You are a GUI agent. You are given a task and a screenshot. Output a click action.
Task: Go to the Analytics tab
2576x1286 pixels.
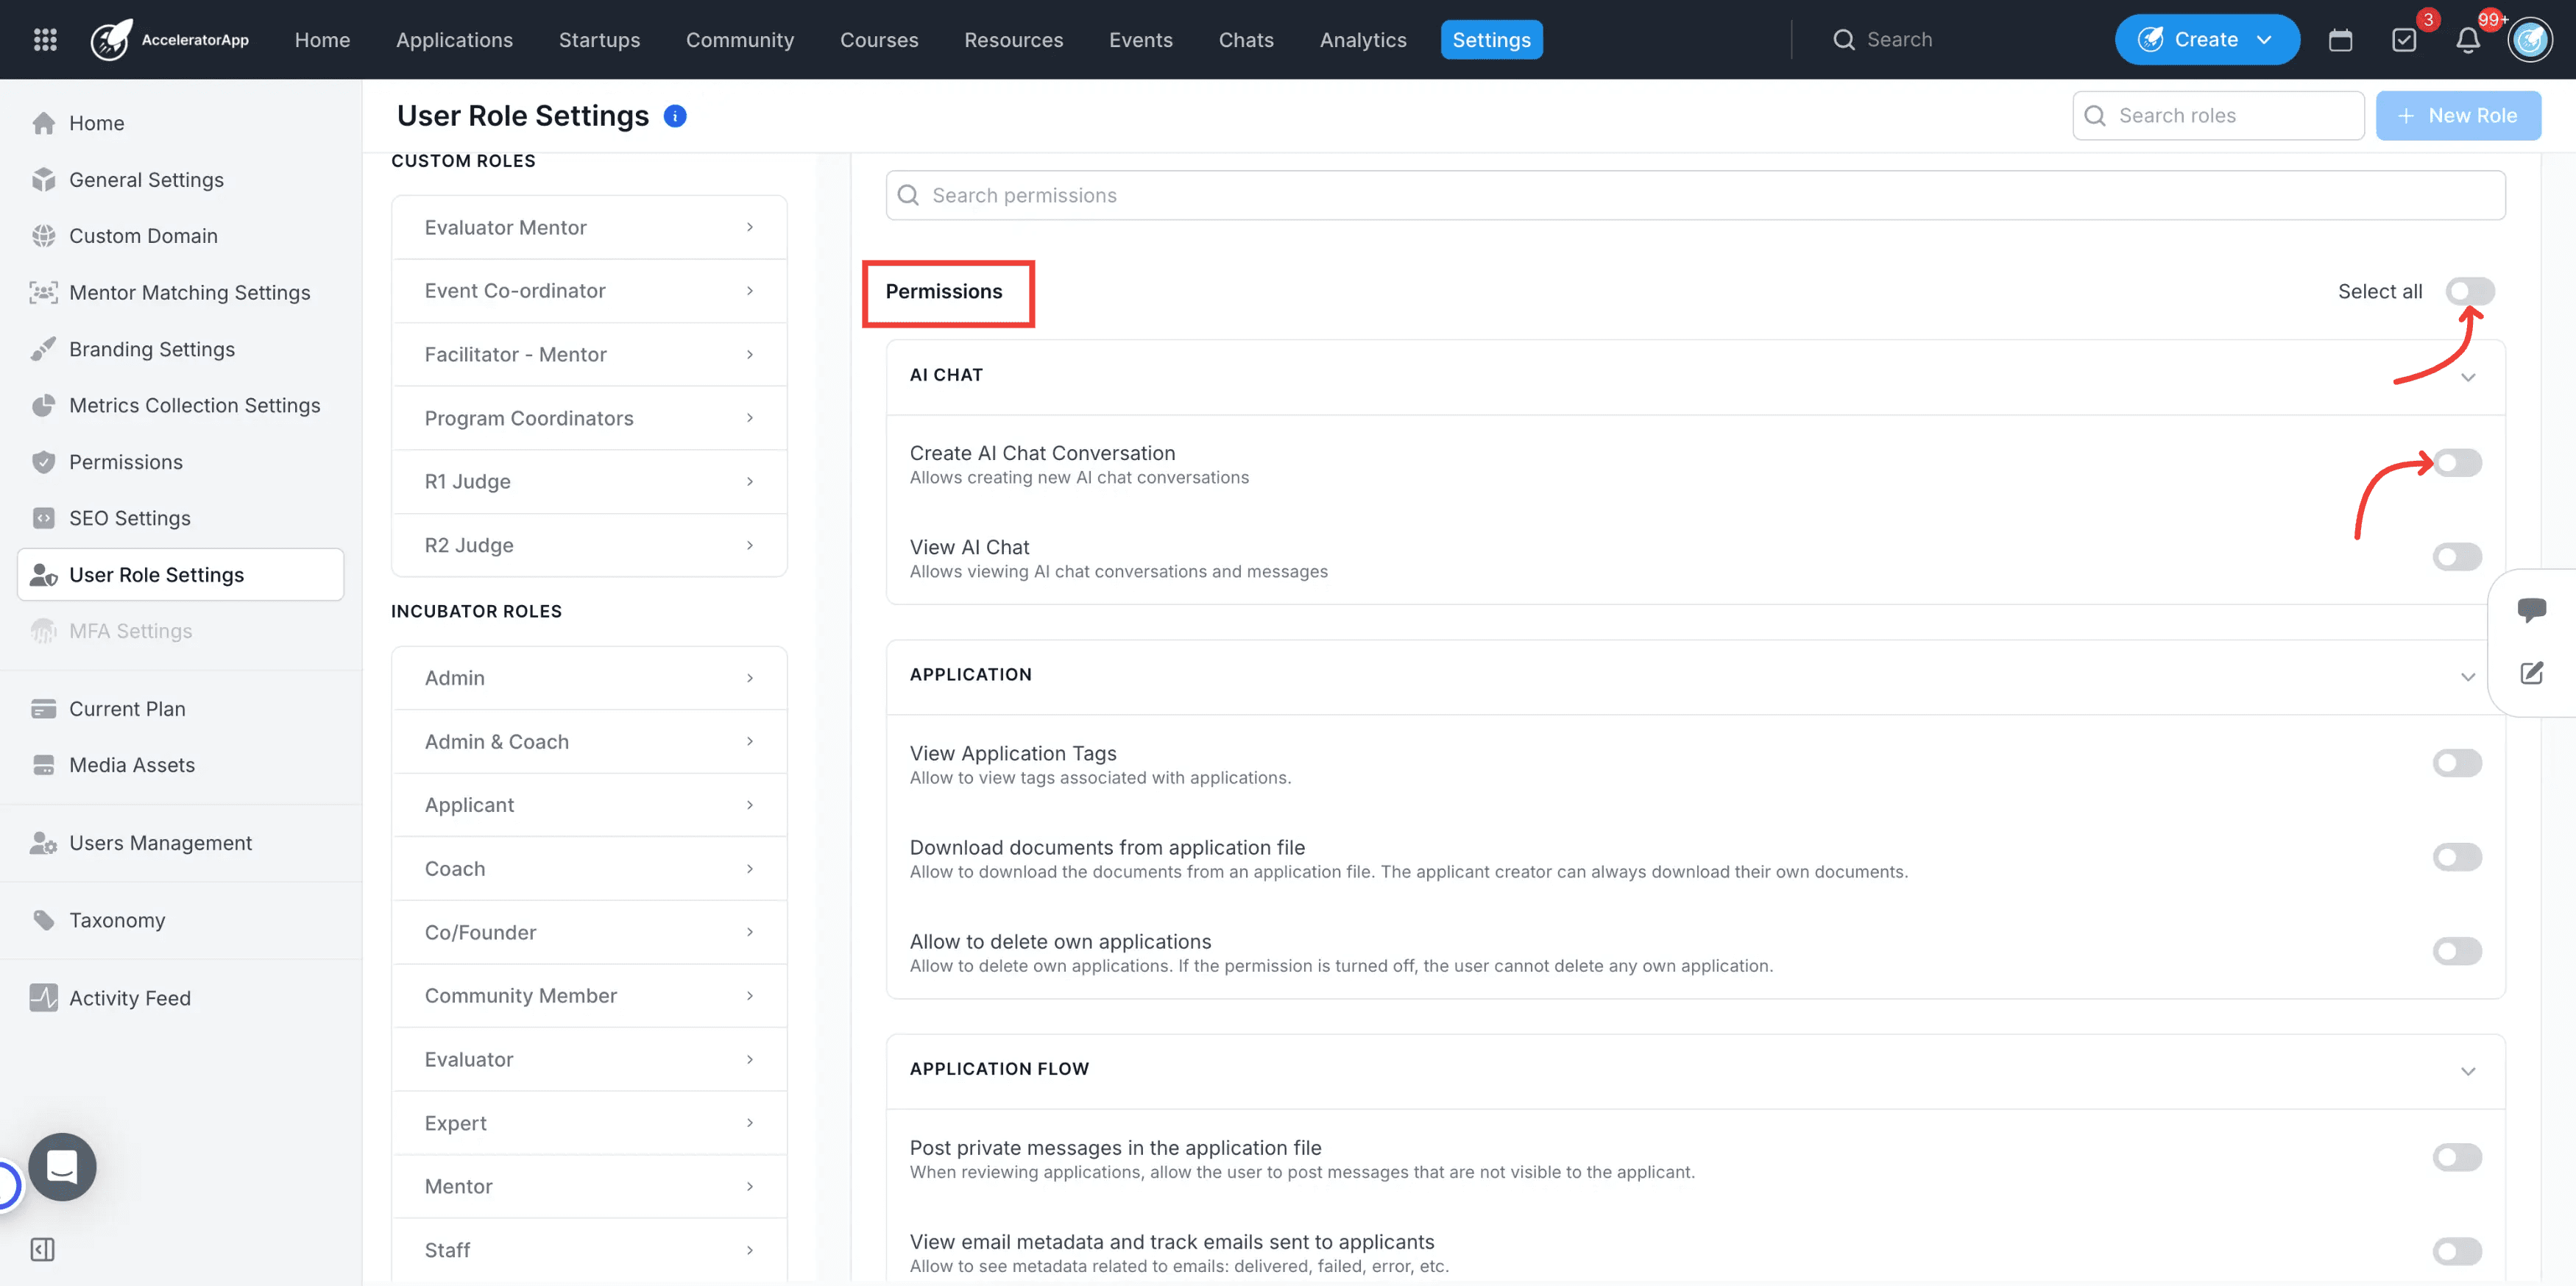coord(1362,40)
